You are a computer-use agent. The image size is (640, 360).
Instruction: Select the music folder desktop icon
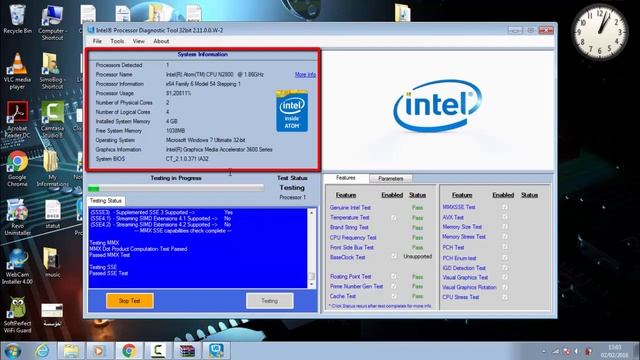click(x=52, y=262)
